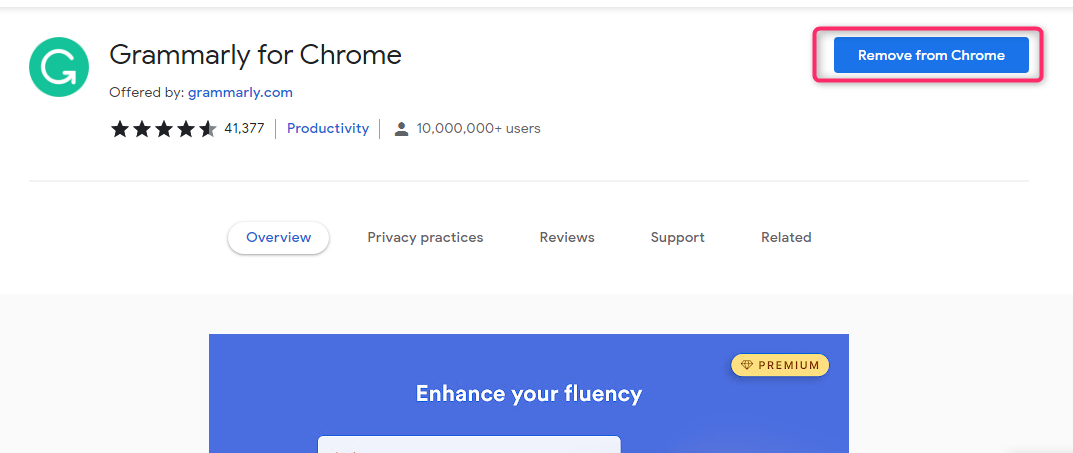The image size is (1073, 453).
Task: Click the users person icon
Action: point(402,129)
